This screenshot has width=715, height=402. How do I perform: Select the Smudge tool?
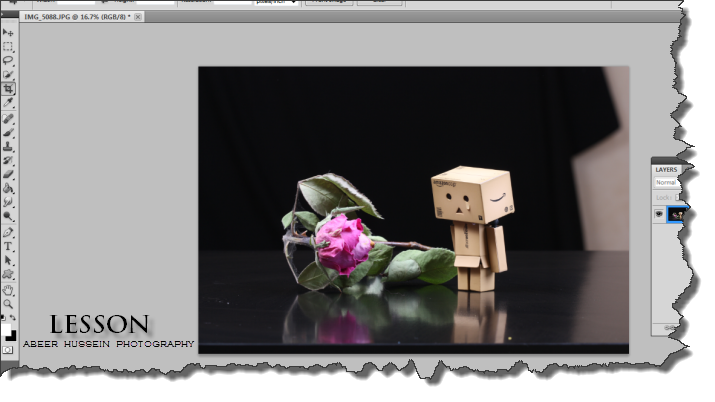tap(8, 202)
